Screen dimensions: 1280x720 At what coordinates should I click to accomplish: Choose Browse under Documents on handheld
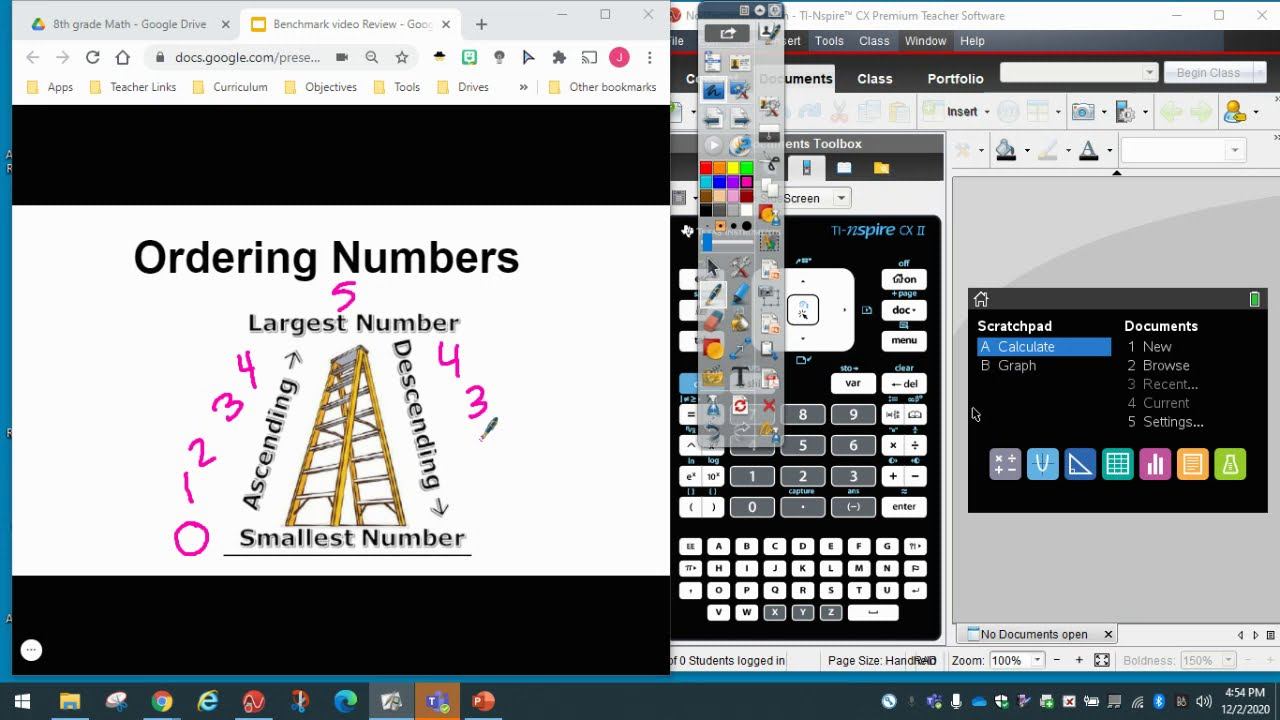pos(1159,366)
